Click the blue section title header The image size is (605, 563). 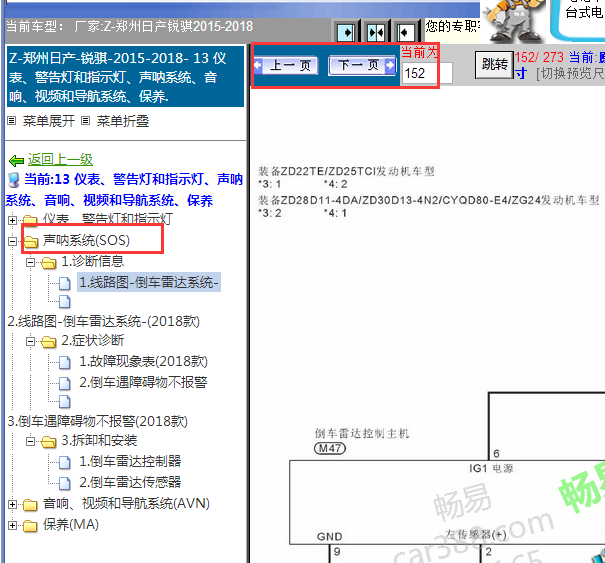pos(125,76)
